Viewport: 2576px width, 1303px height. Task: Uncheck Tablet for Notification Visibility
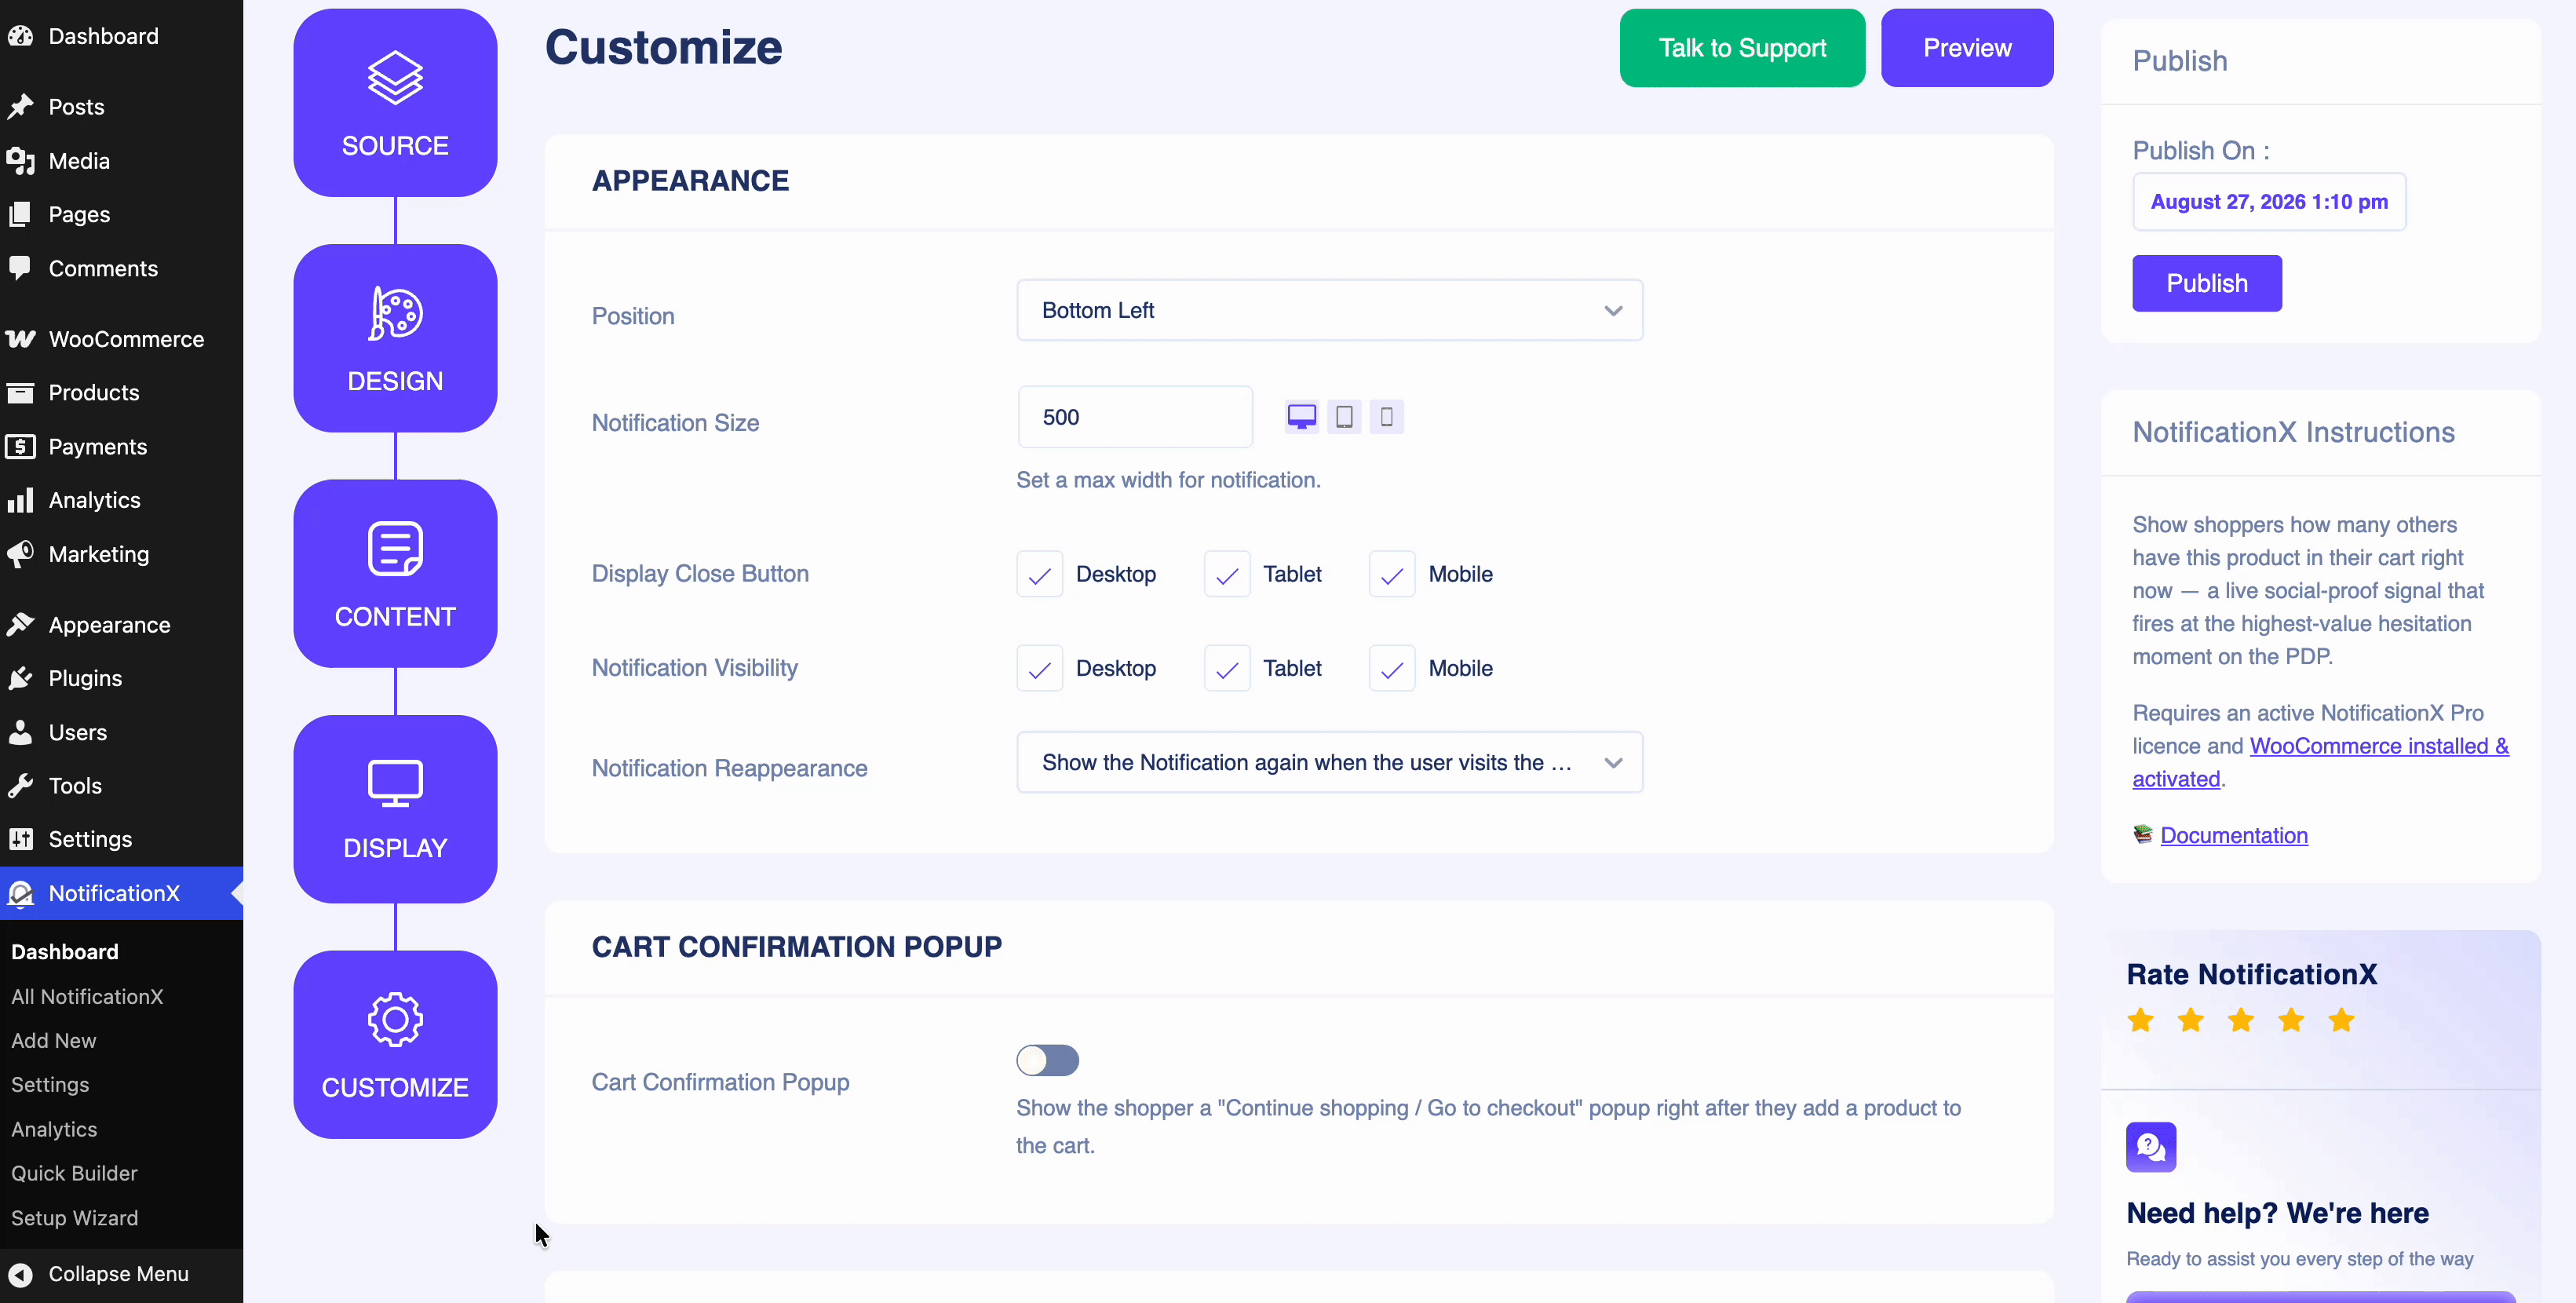[1227, 668]
